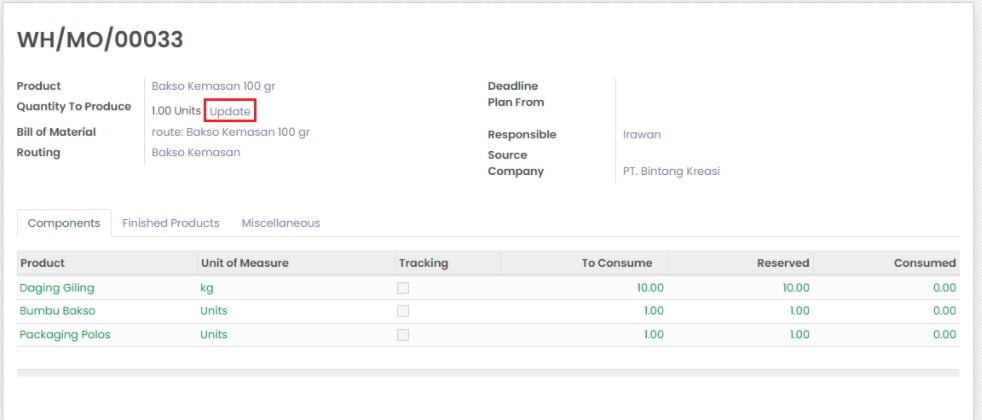Screen dimensions: 982x420
Task: Click the Update quantity link
Action: click(230, 111)
